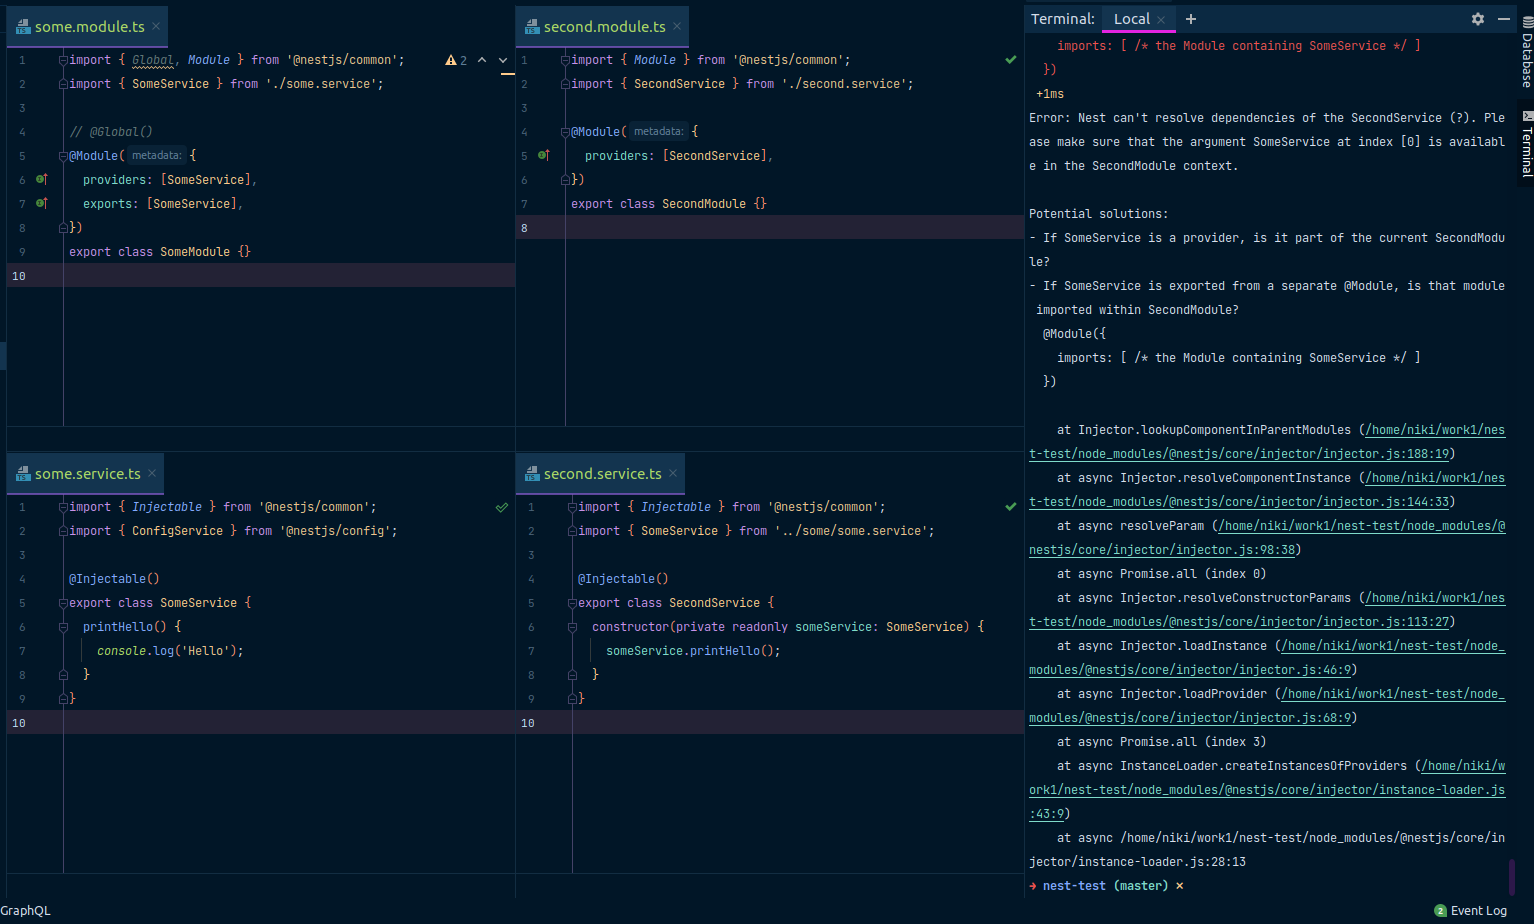The image size is (1534, 924).
Task: Collapse printHello method fold marker
Action: (63, 627)
